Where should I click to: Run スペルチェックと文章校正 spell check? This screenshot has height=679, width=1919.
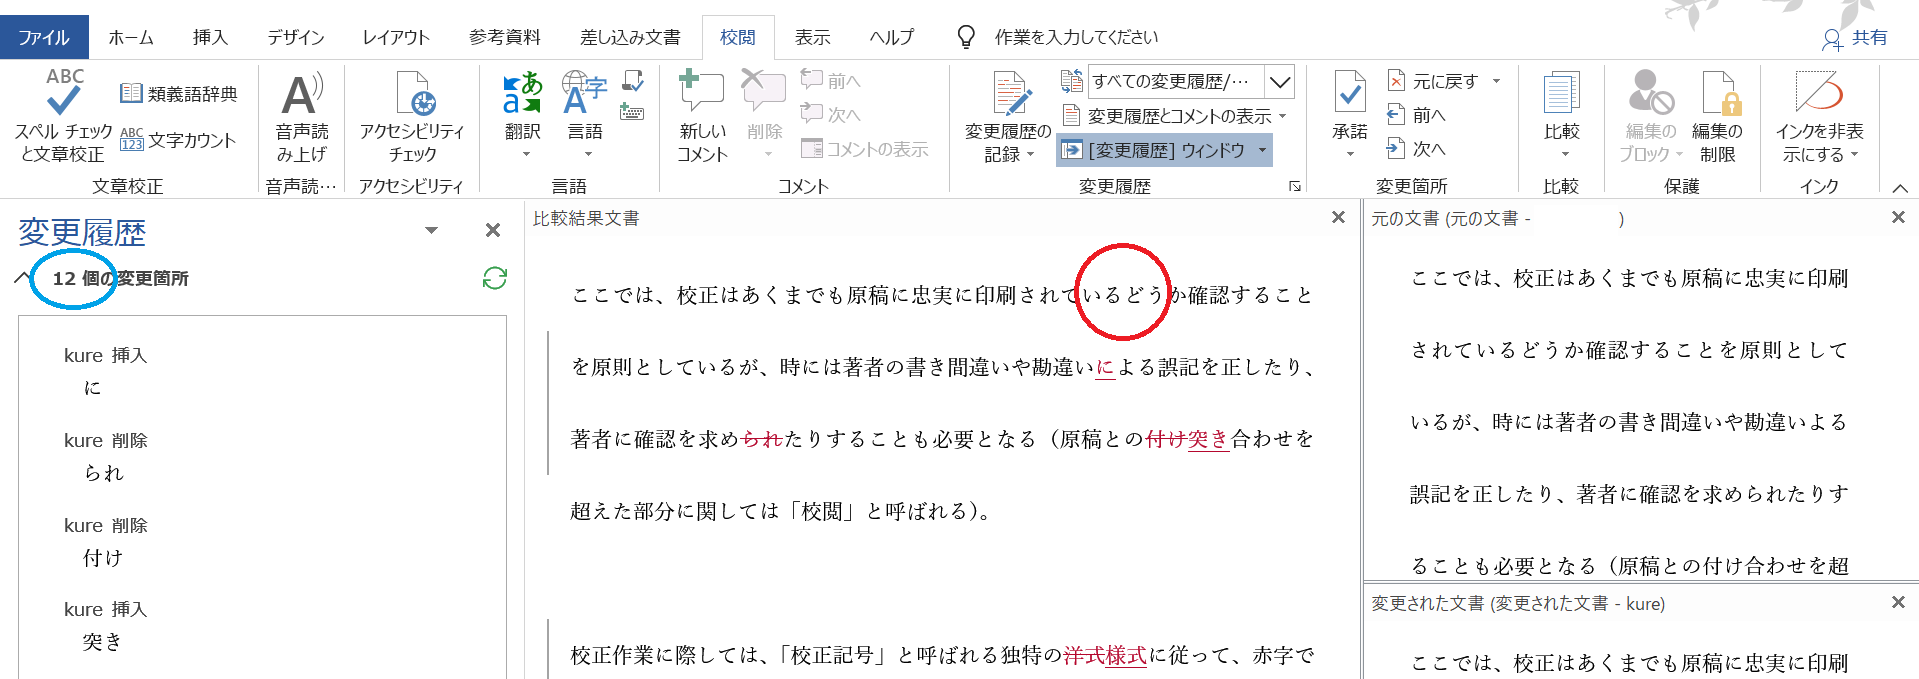[x=63, y=116]
